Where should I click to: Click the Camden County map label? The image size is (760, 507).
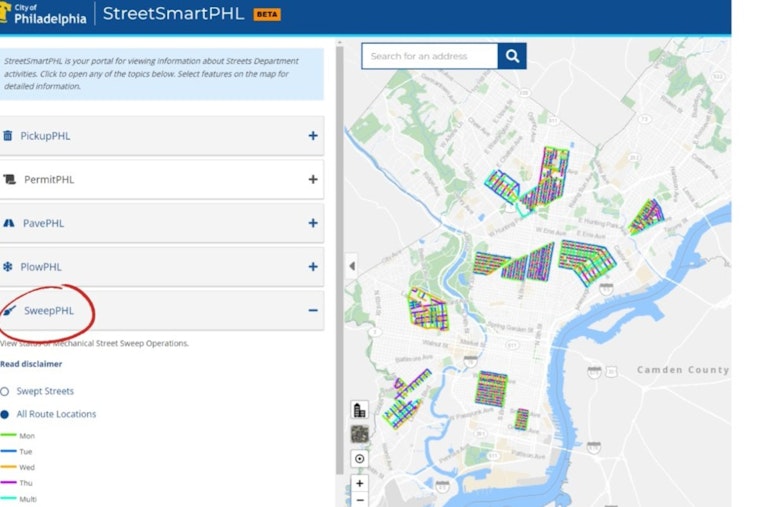click(x=683, y=370)
